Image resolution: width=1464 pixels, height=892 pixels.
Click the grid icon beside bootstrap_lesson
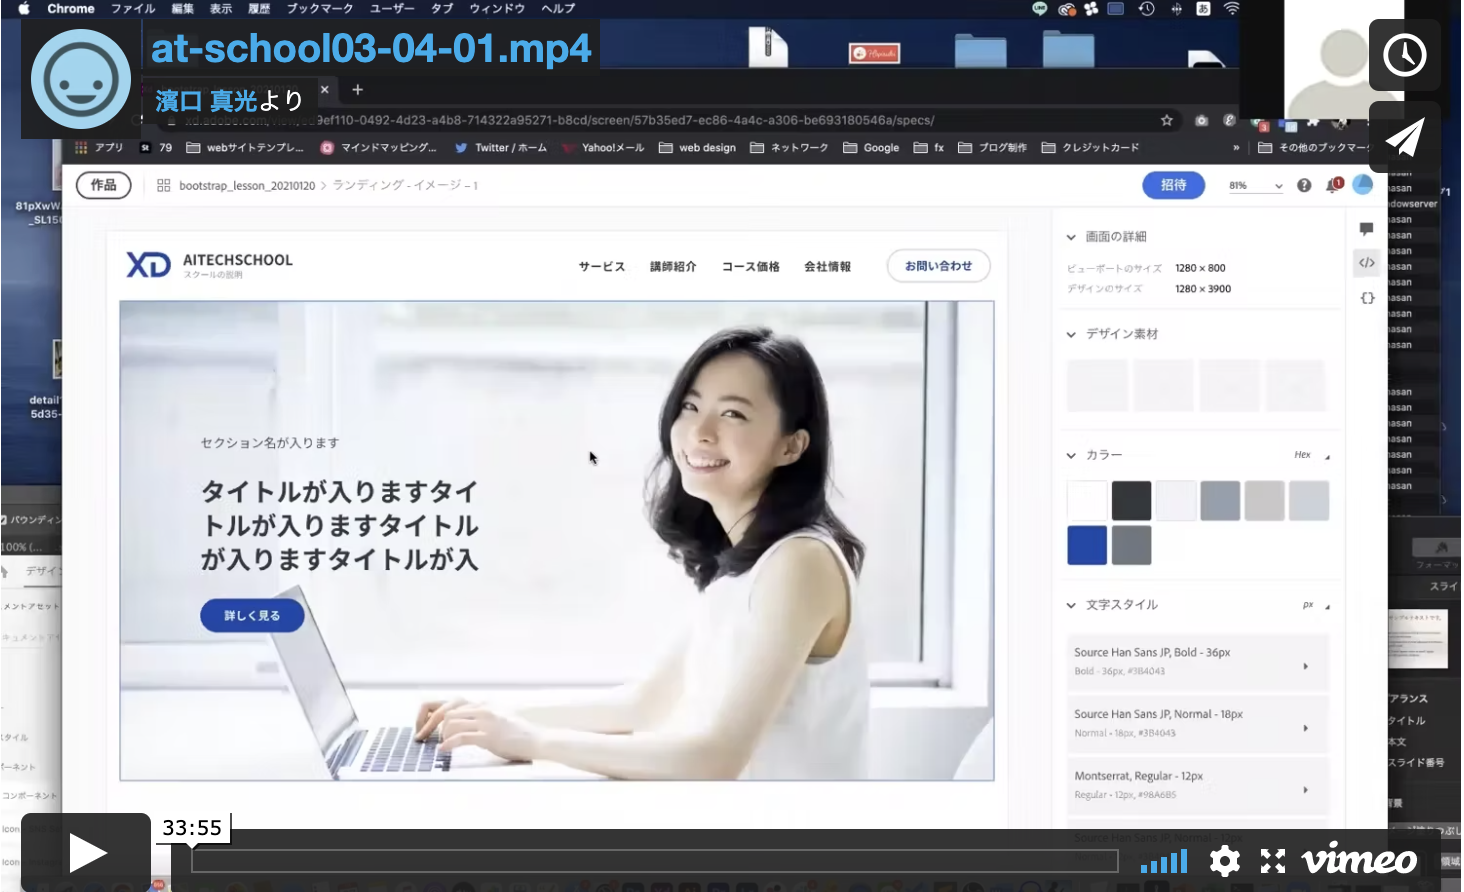tap(164, 186)
